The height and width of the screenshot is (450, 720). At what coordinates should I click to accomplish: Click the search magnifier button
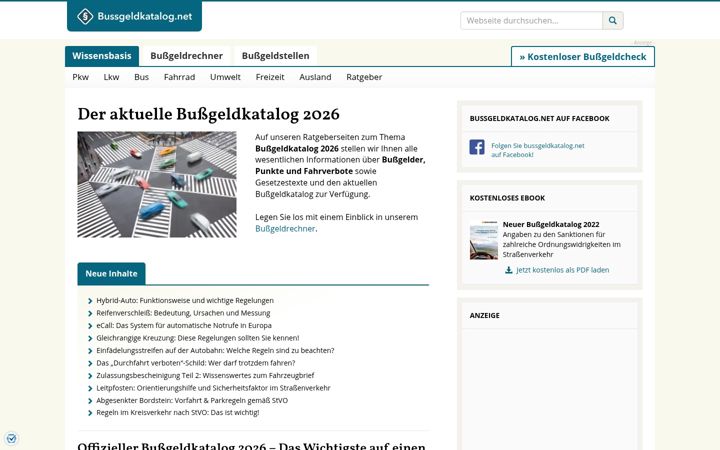(613, 20)
